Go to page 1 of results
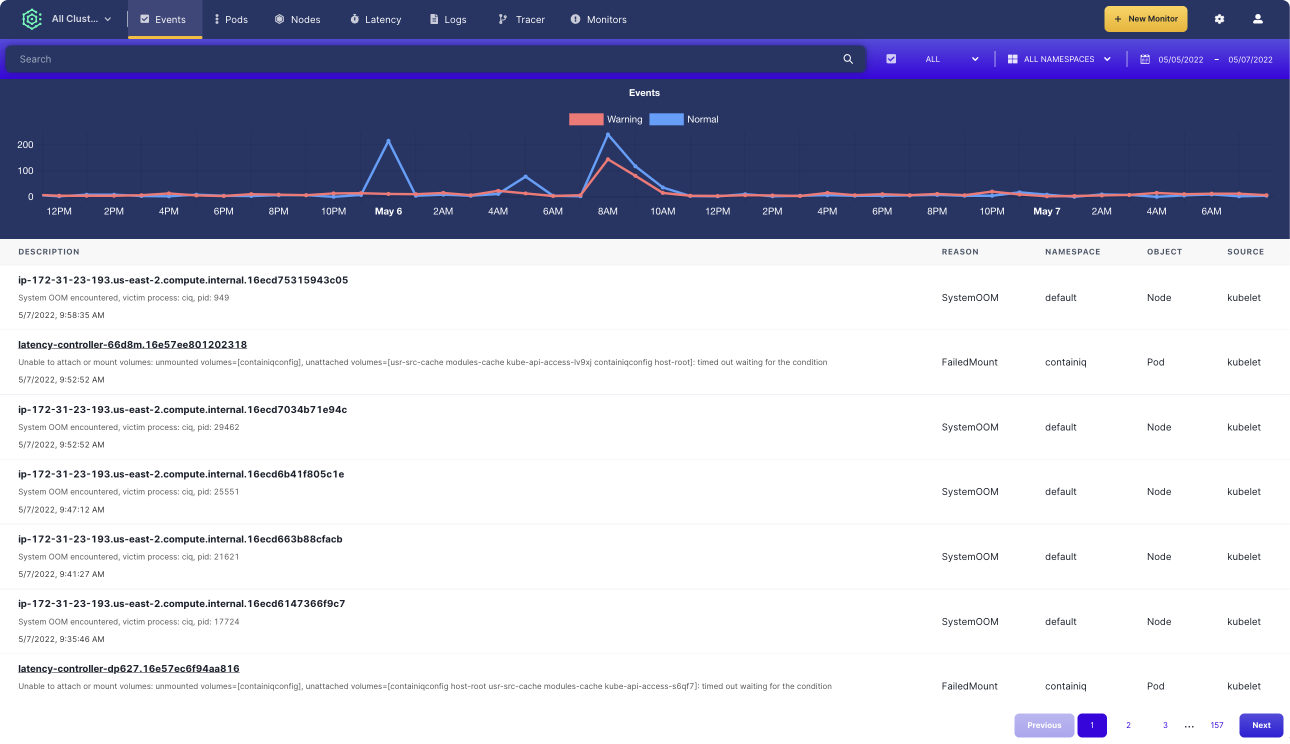The width and height of the screenshot is (1290, 744). (1092, 725)
